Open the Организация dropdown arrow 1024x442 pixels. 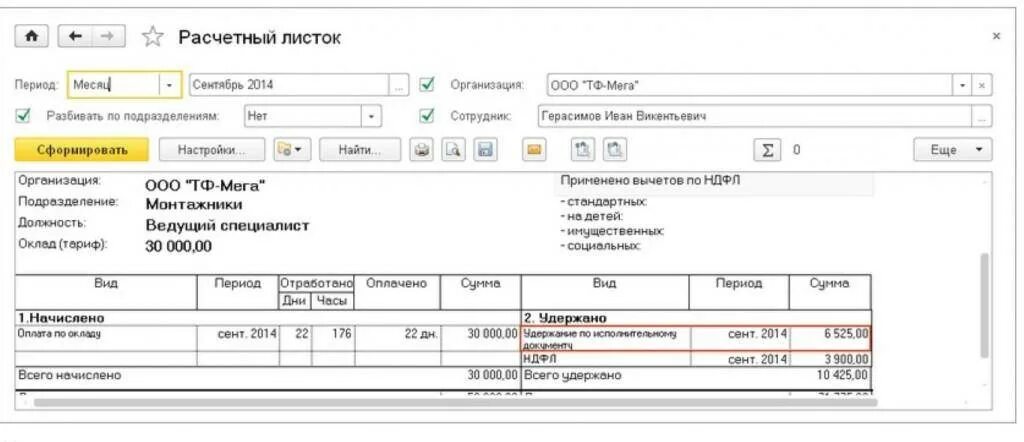click(x=963, y=85)
